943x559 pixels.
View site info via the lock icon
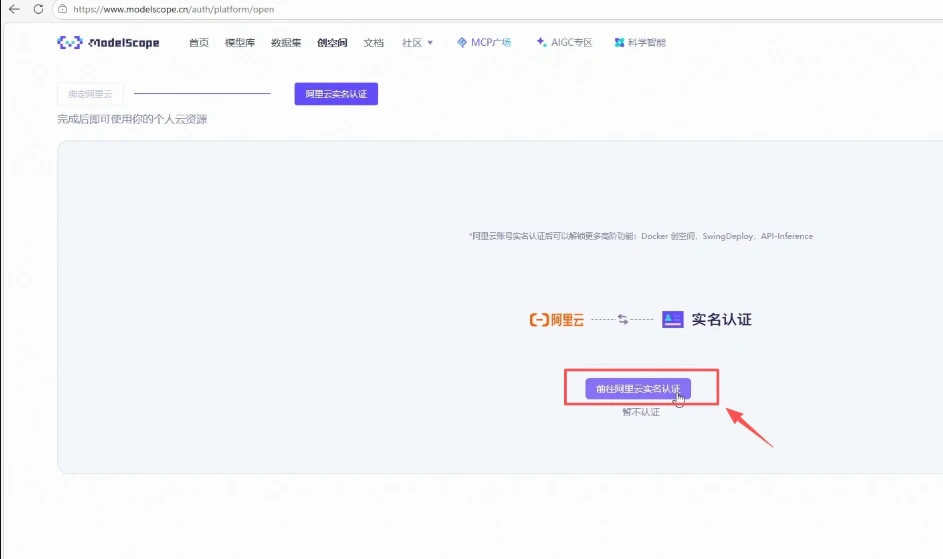[x=63, y=9]
